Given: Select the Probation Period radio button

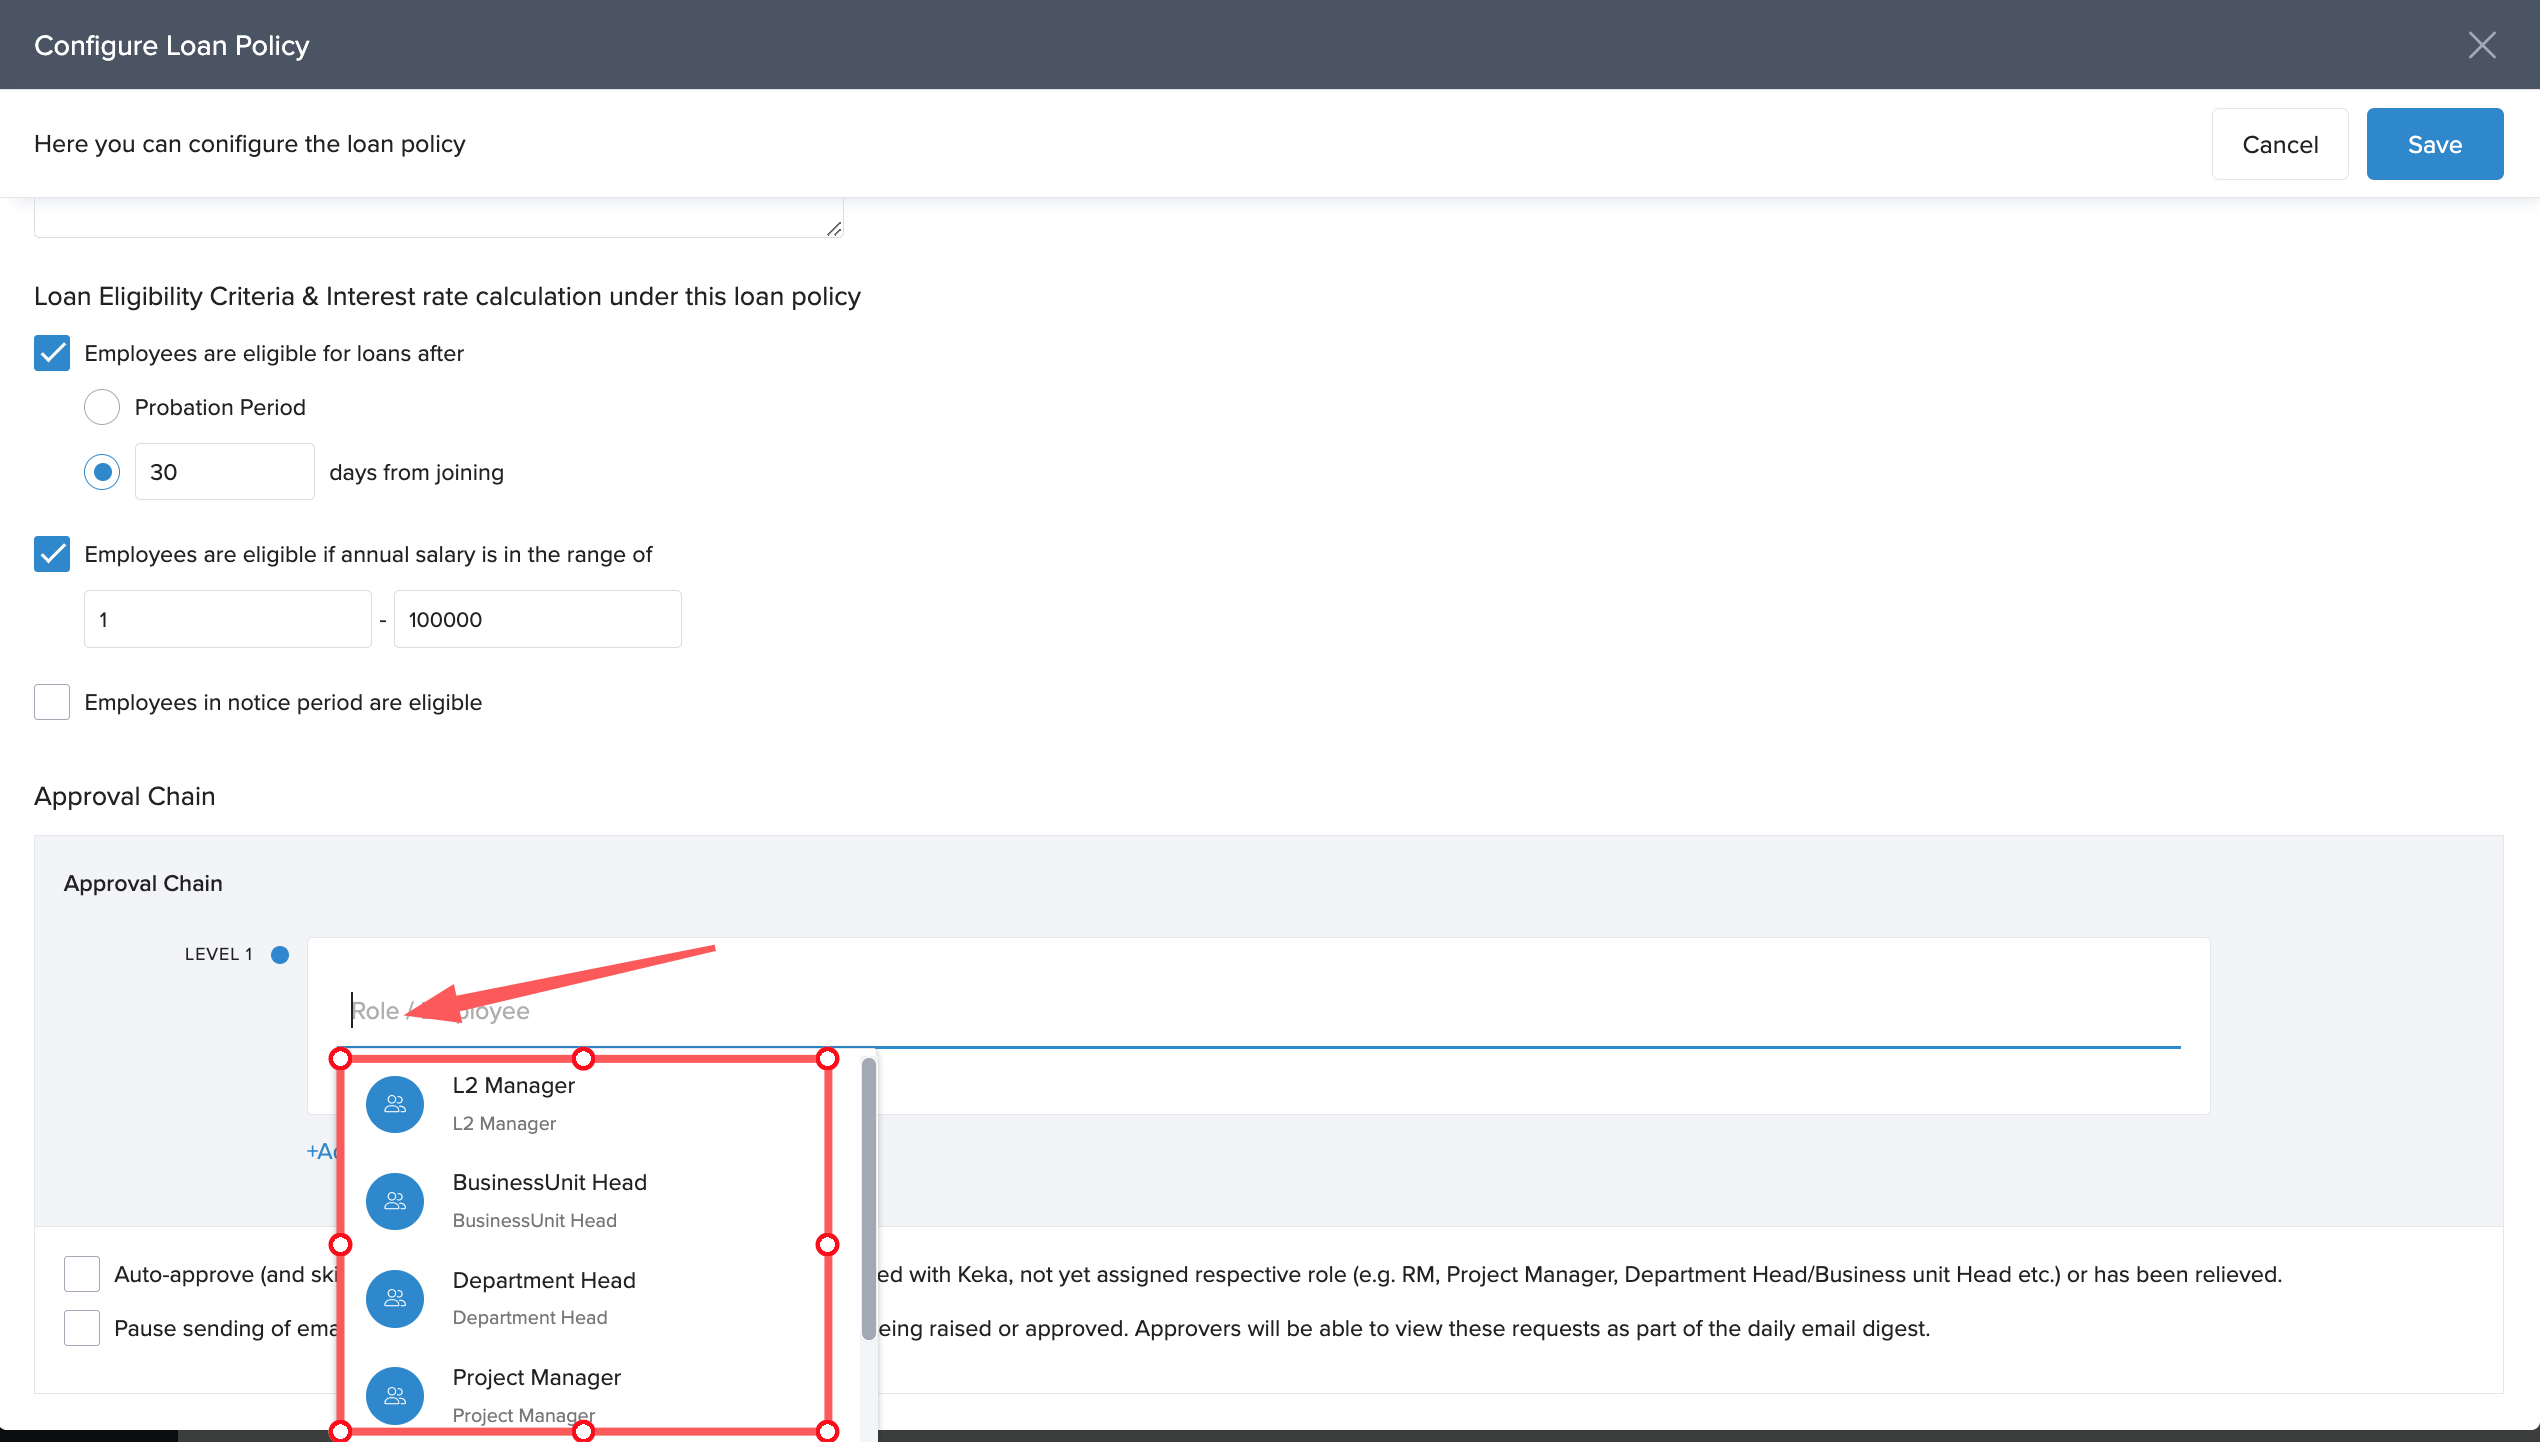Looking at the screenshot, I should (x=102, y=407).
